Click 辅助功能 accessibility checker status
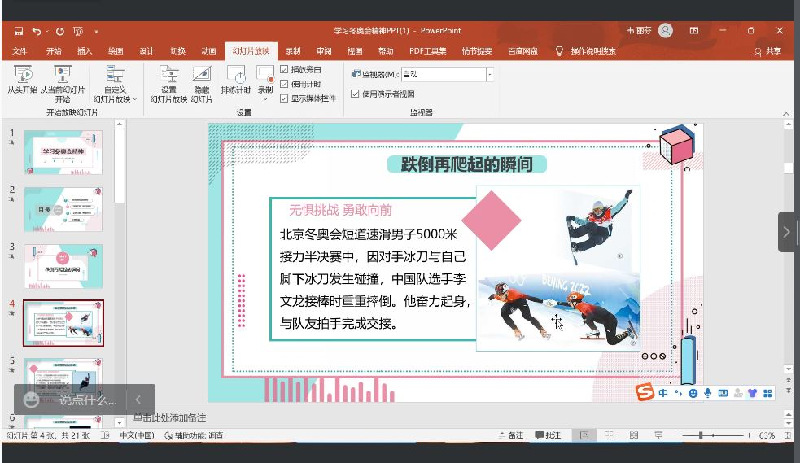Image resolution: width=800 pixels, height=463 pixels. click(x=194, y=435)
